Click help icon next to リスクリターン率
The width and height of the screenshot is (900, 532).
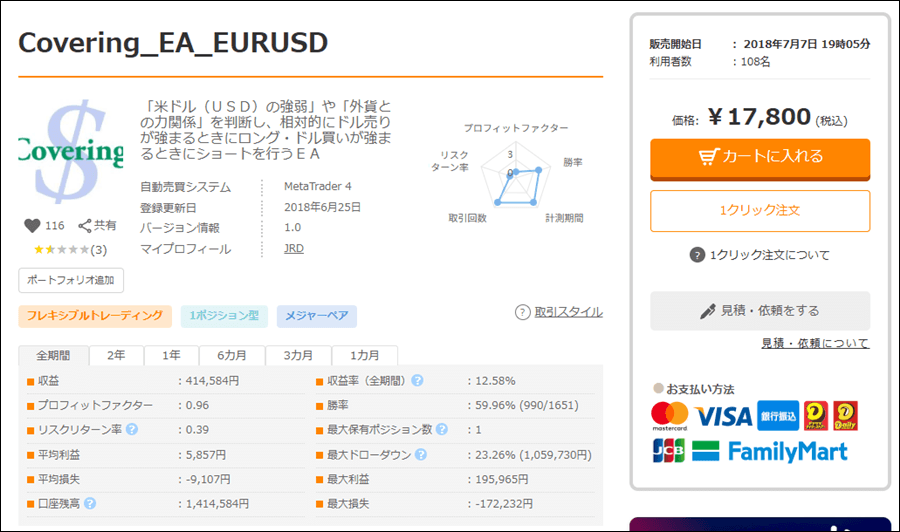(132, 430)
